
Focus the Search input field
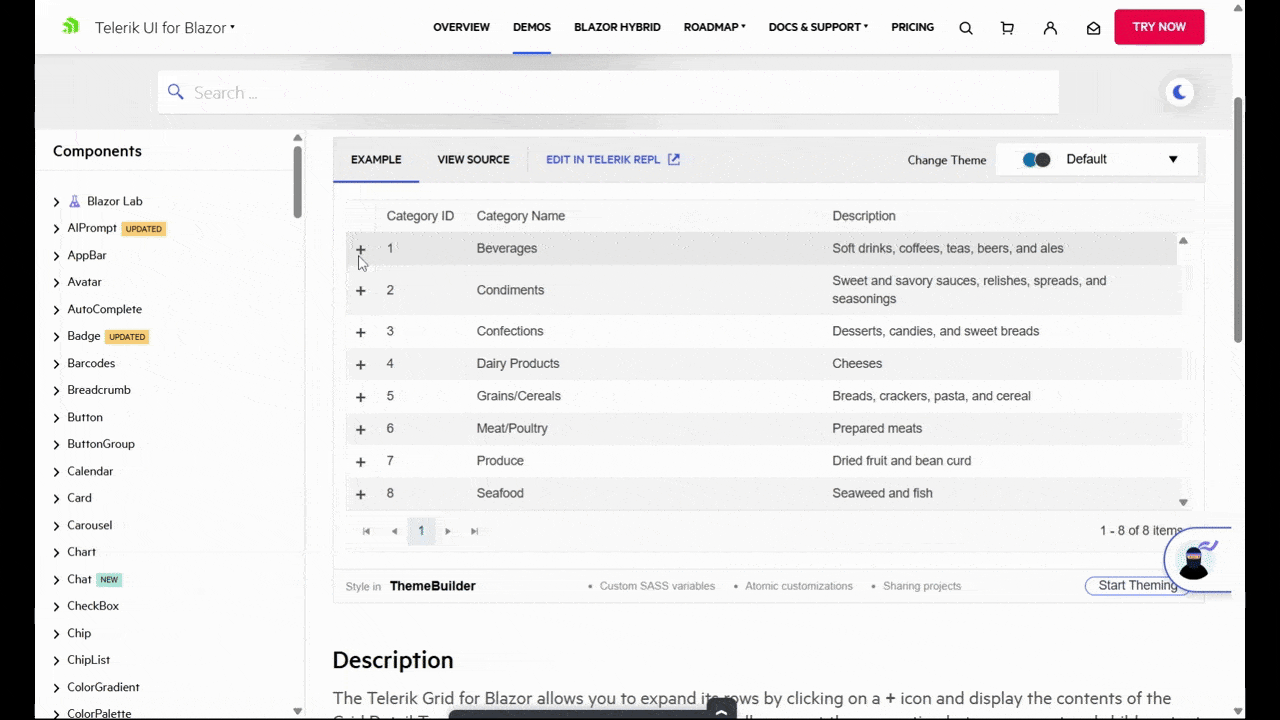[x=608, y=92]
